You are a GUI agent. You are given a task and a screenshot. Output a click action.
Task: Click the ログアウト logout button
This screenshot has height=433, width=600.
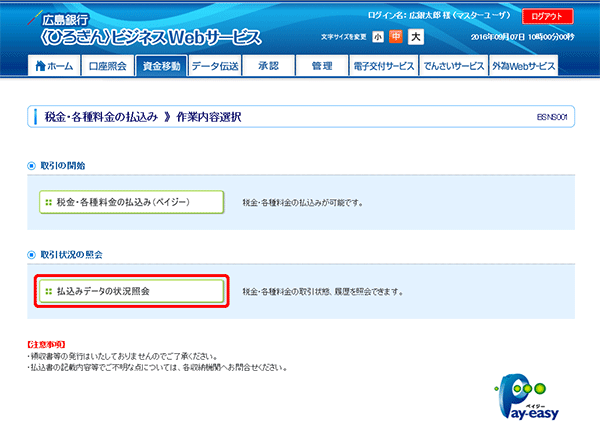(548, 16)
